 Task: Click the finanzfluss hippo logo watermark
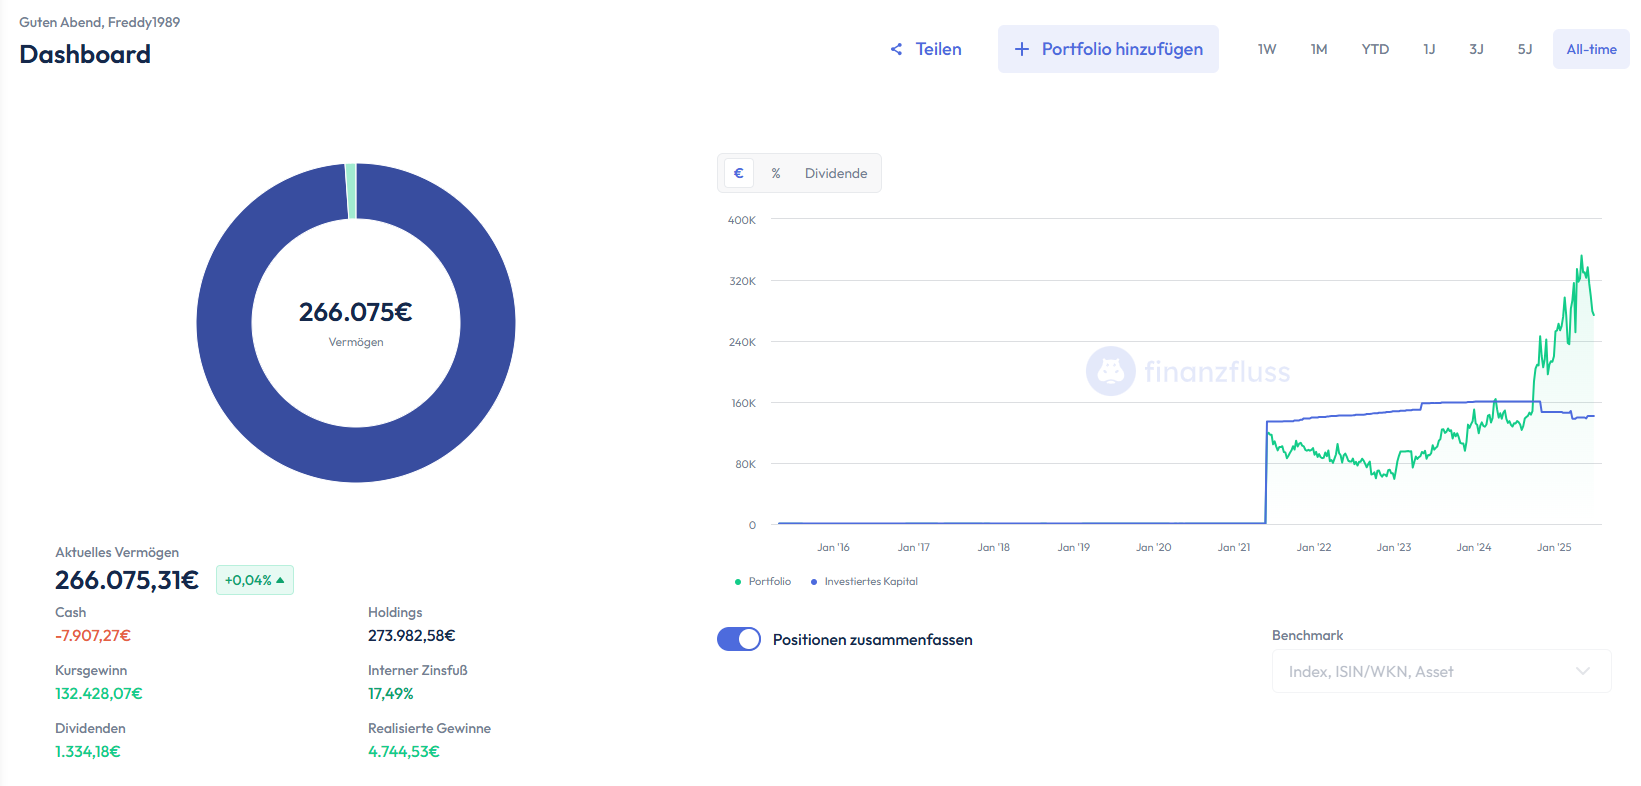1110,372
